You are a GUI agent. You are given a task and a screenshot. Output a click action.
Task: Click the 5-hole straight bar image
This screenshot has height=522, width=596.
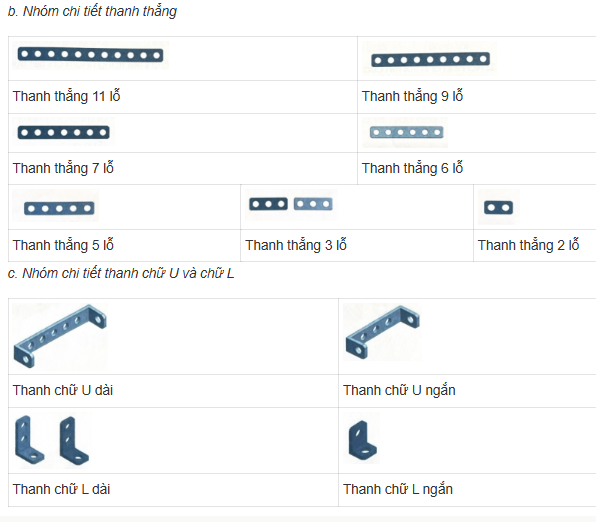59,208
